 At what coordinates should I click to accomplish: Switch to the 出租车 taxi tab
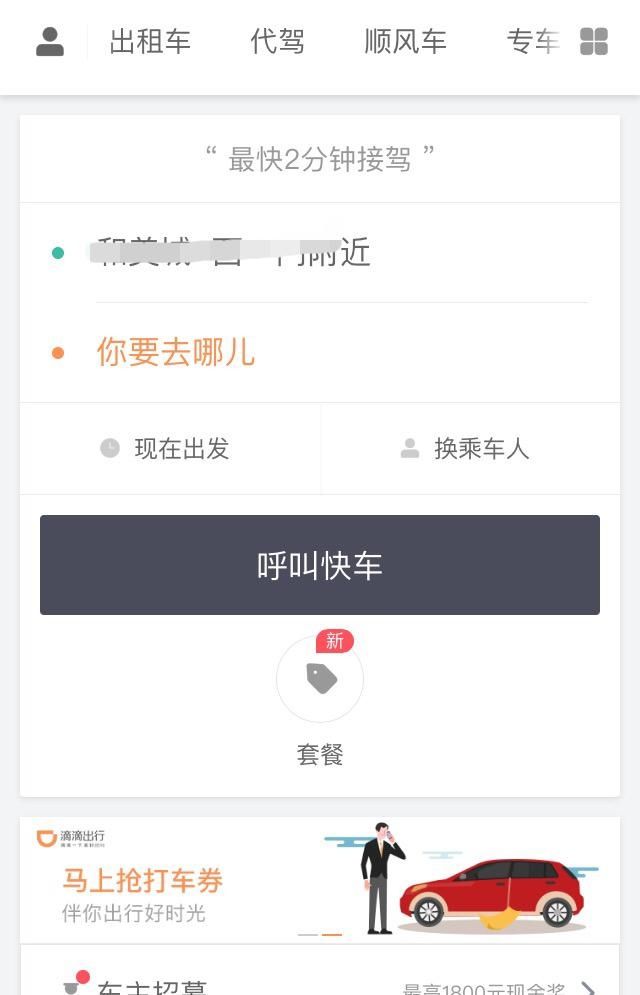click(150, 41)
